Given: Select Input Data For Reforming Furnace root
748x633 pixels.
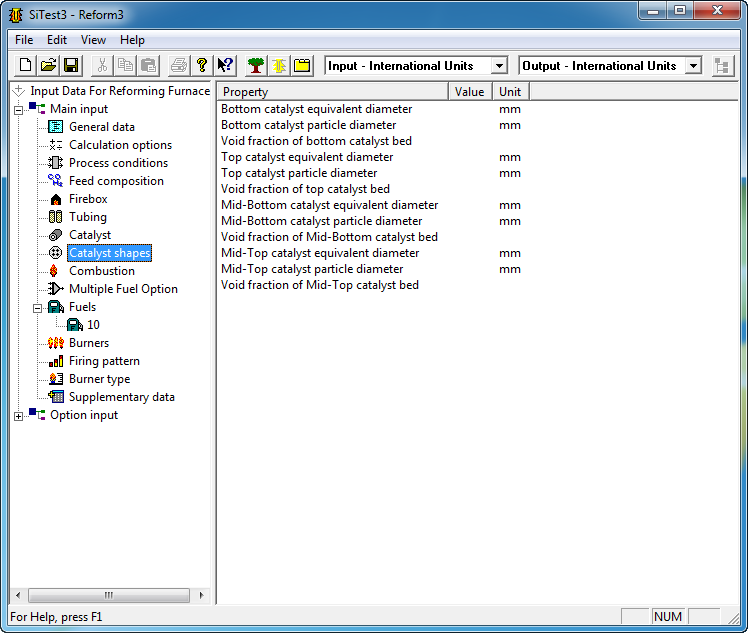Looking at the screenshot, I should [x=120, y=91].
